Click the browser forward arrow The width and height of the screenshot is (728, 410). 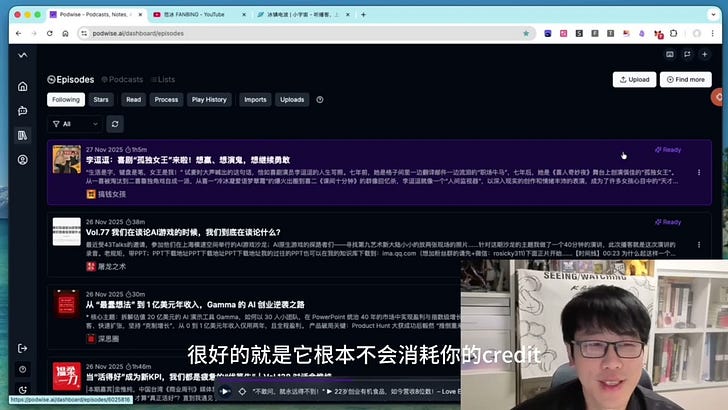click(x=34, y=33)
